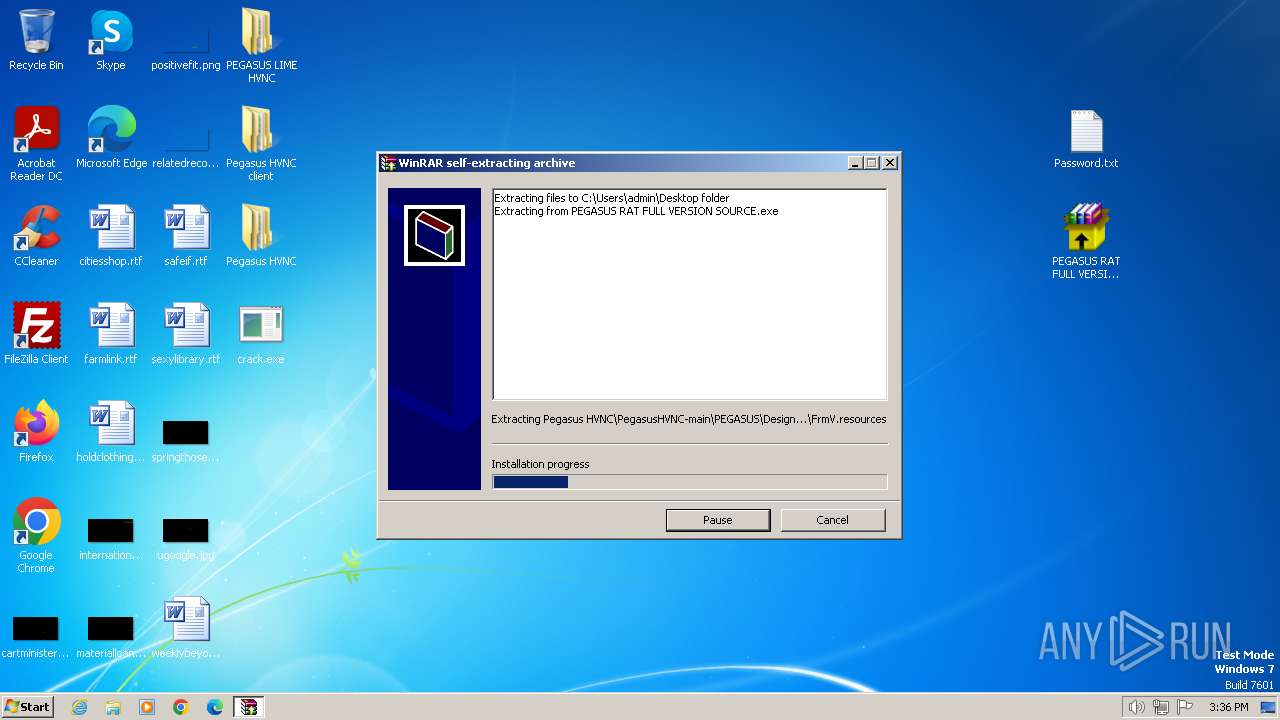Open Action Center flag icon

pyautogui.click(x=1185, y=707)
